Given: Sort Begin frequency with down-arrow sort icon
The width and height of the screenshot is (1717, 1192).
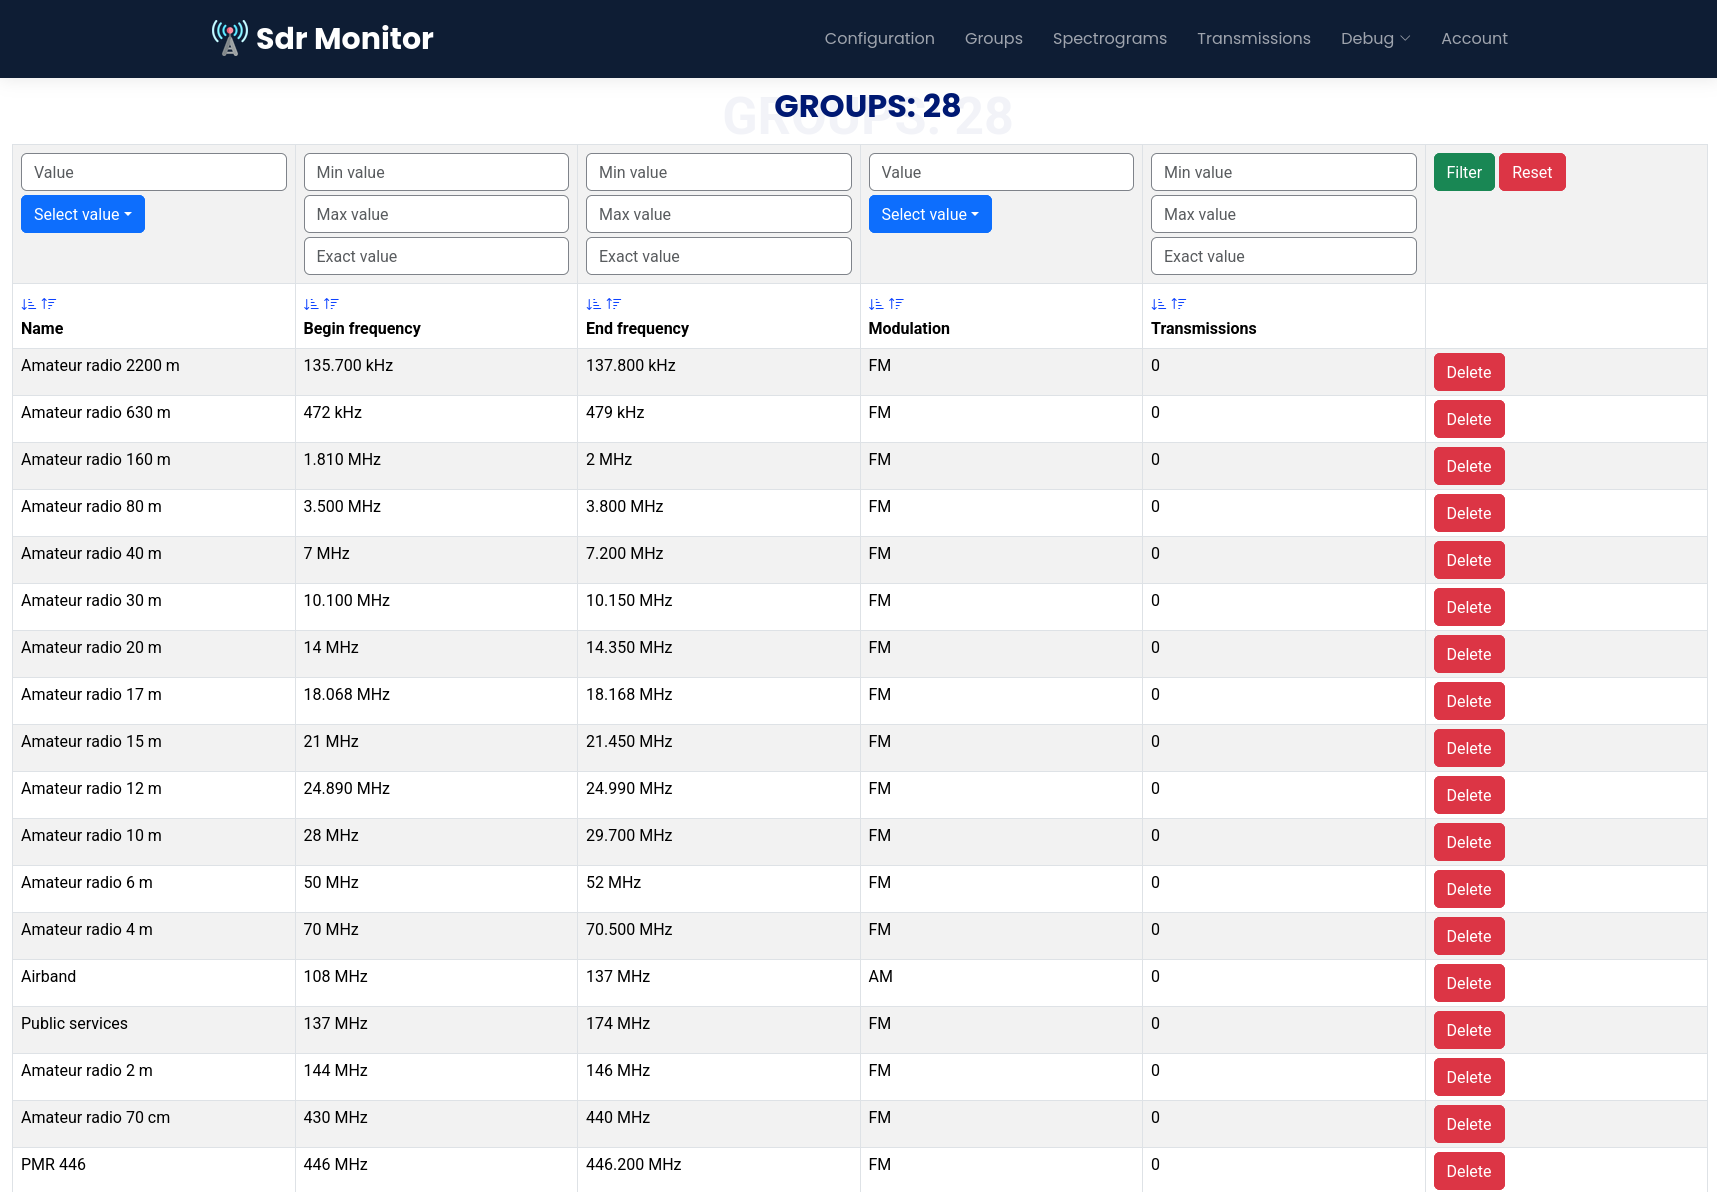Looking at the screenshot, I should (x=311, y=304).
